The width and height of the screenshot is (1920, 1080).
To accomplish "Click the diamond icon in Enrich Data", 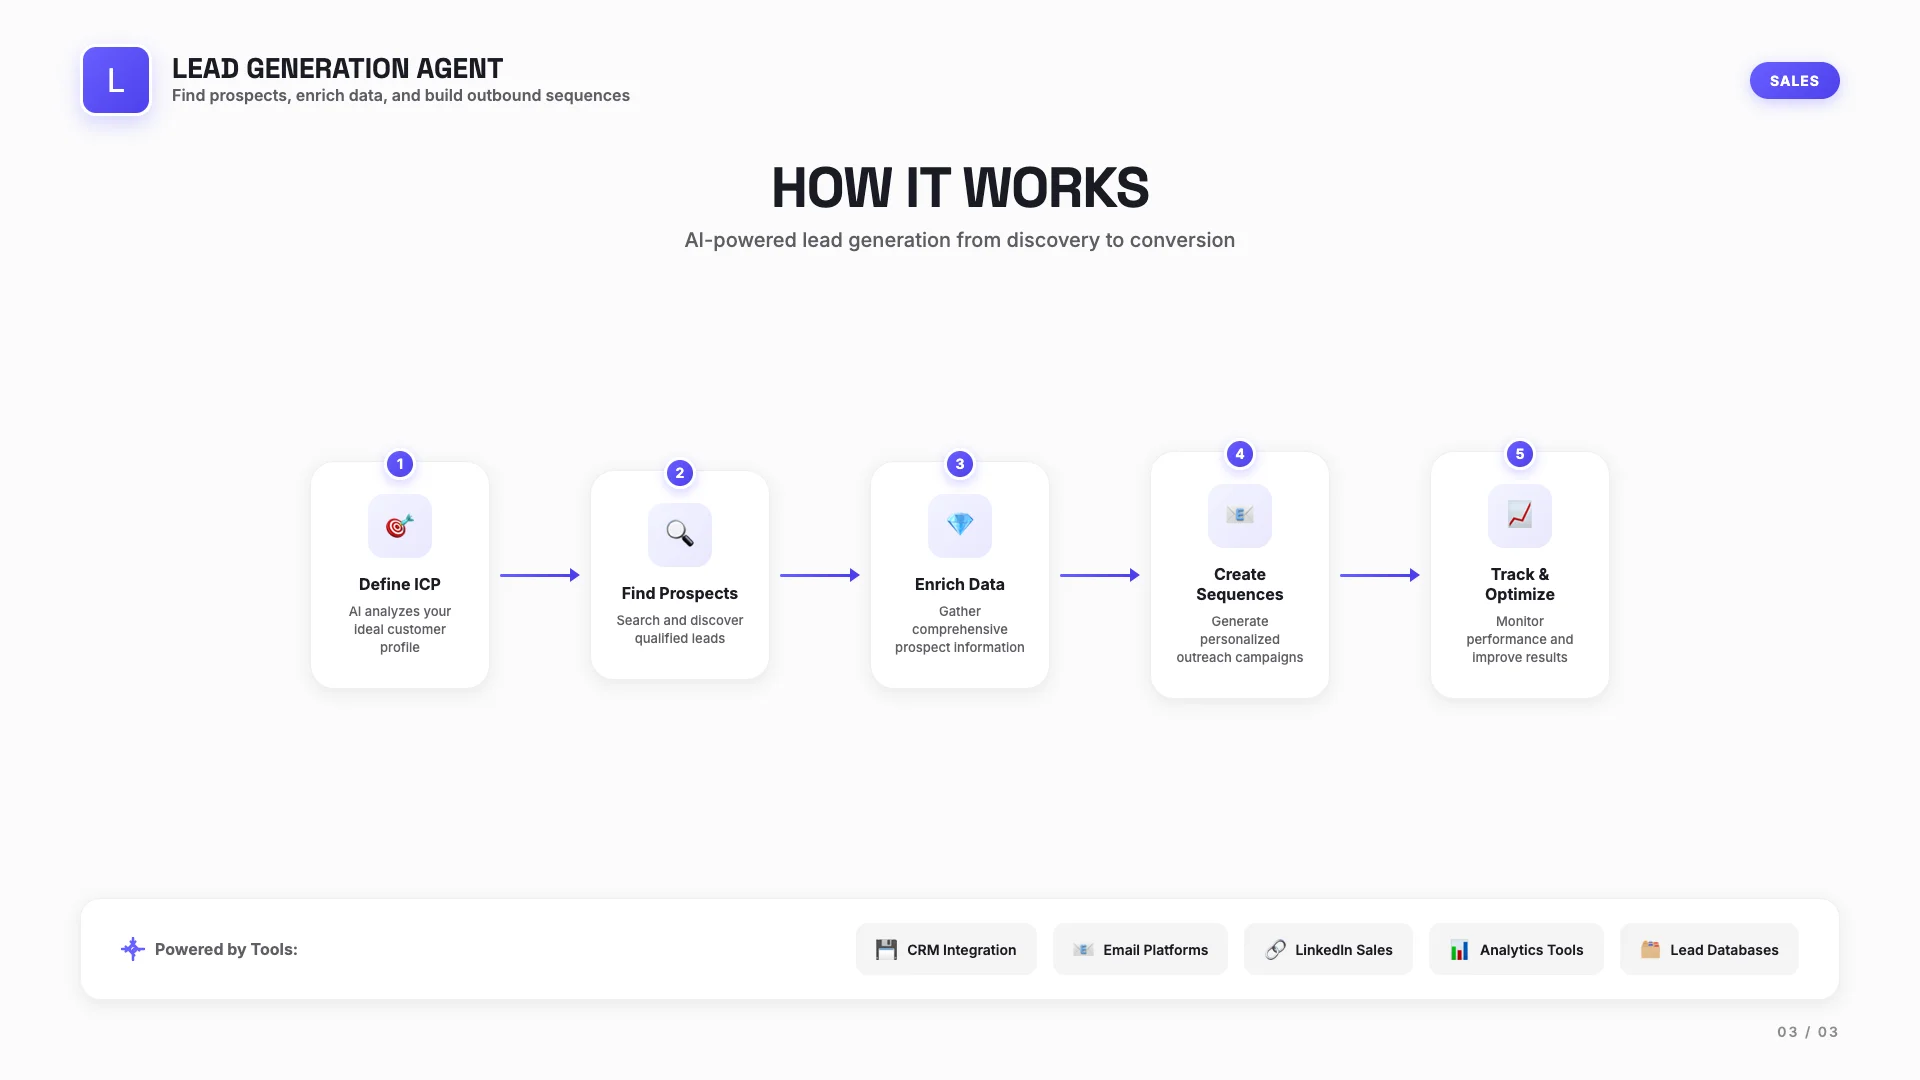I will [960, 525].
